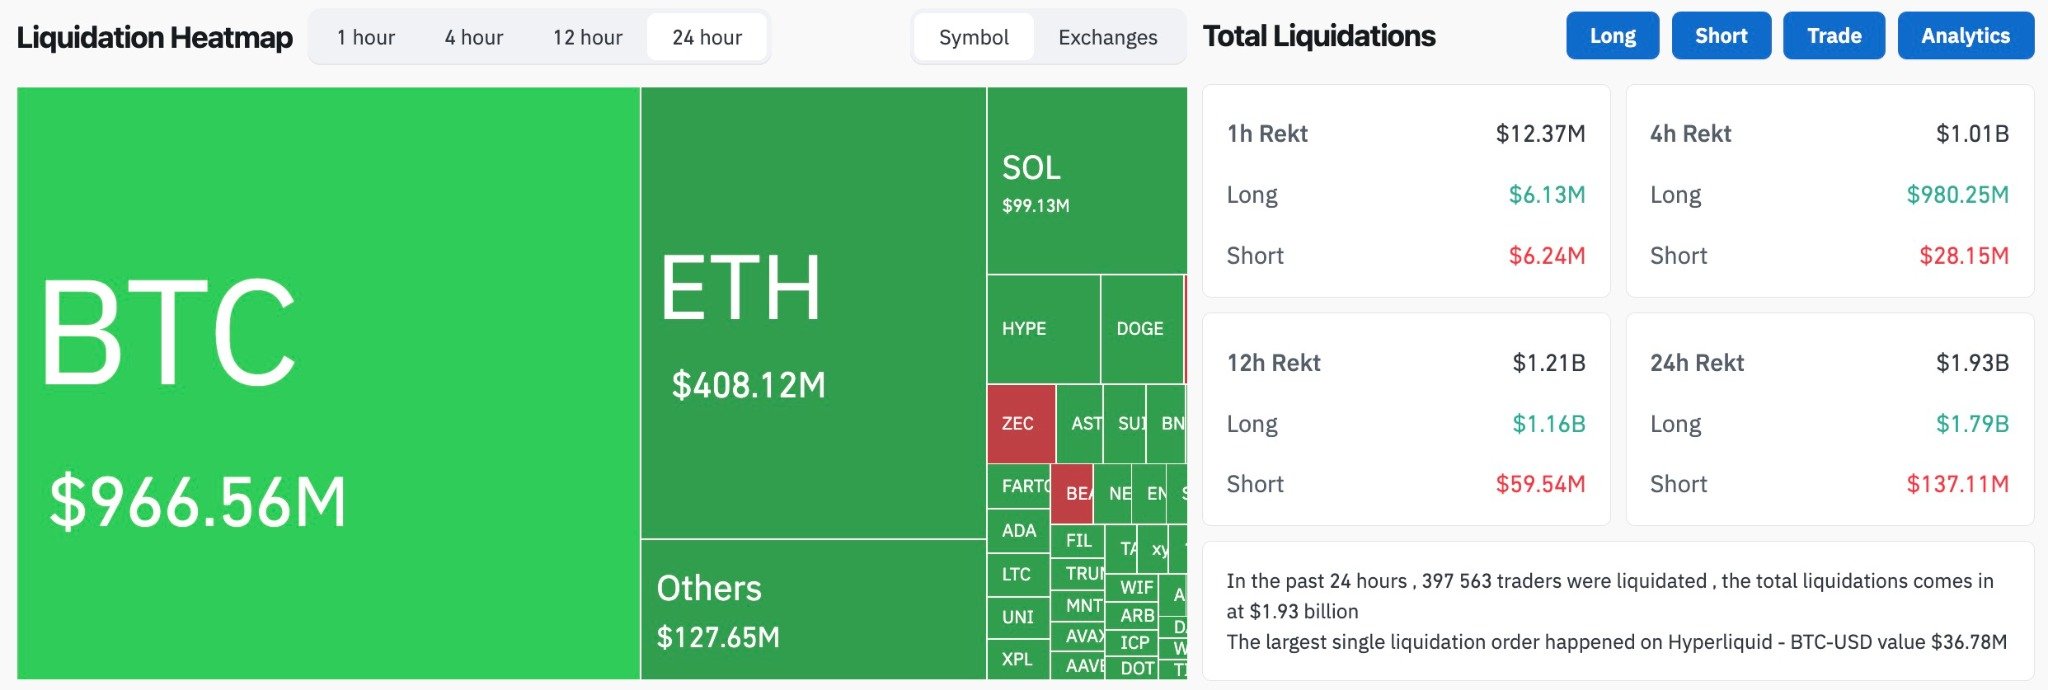This screenshot has height=690, width=2048.
Task: Select the HYPE heatmap tile
Action: [1043, 329]
